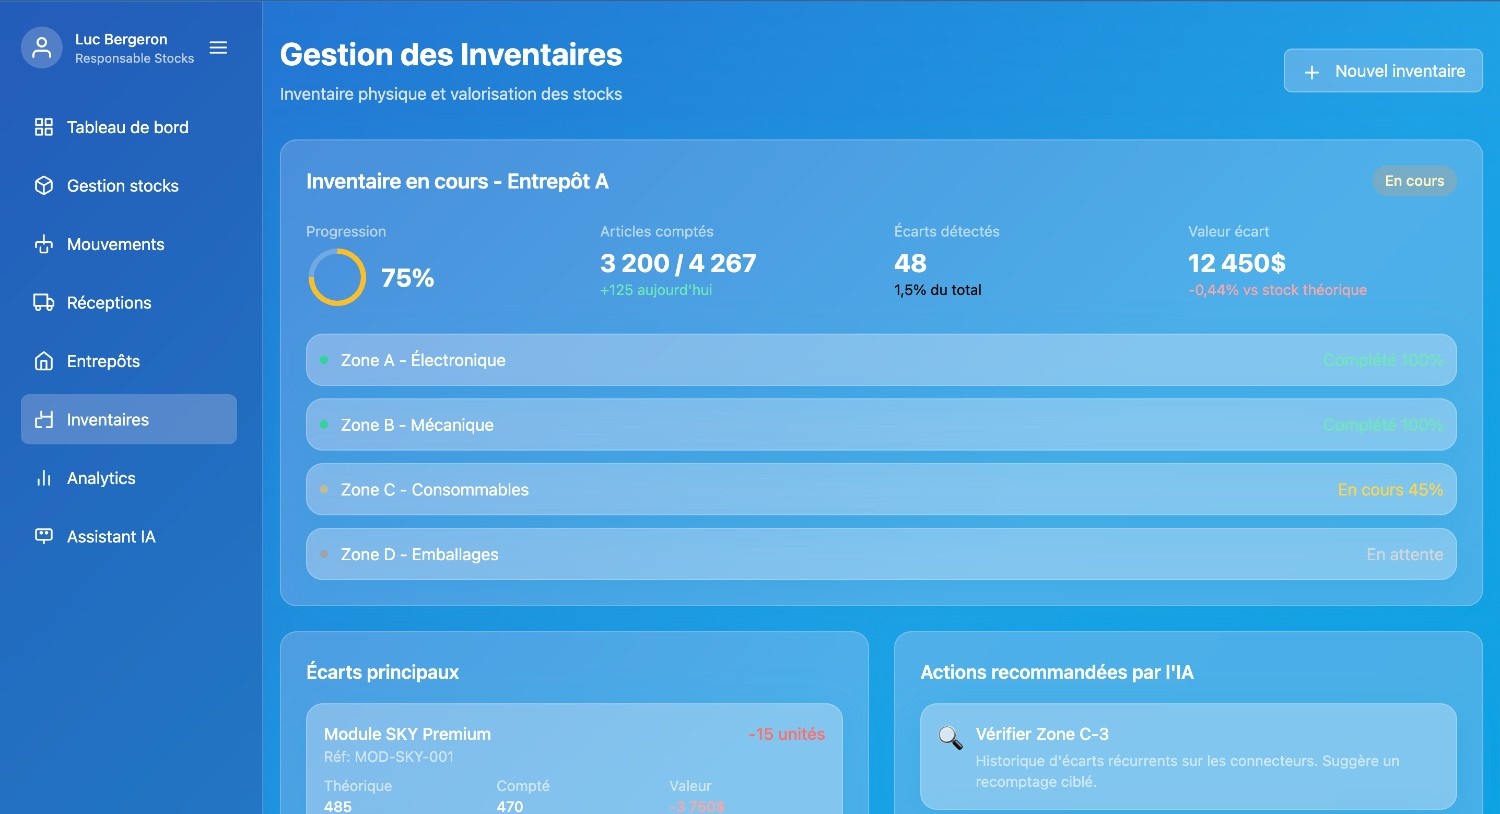
Task: Click the 75% circular progress ring
Action: [x=337, y=277]
